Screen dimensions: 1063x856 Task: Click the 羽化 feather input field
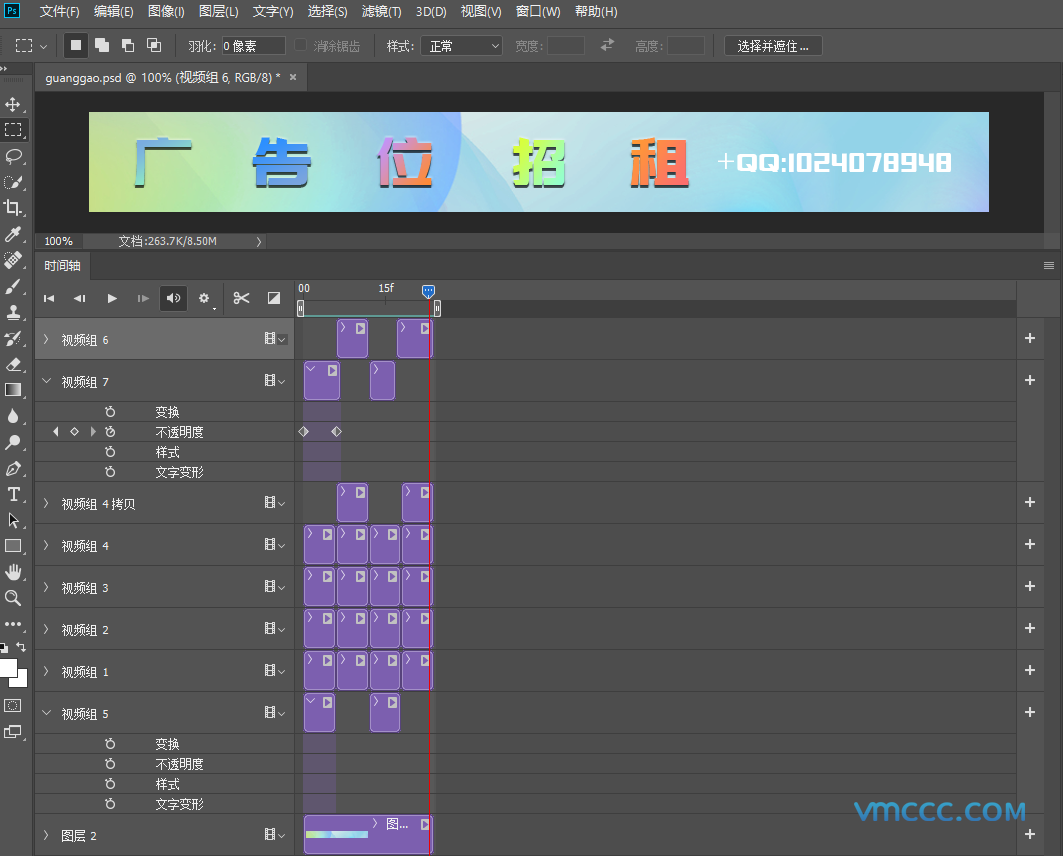tap(252, 46)
